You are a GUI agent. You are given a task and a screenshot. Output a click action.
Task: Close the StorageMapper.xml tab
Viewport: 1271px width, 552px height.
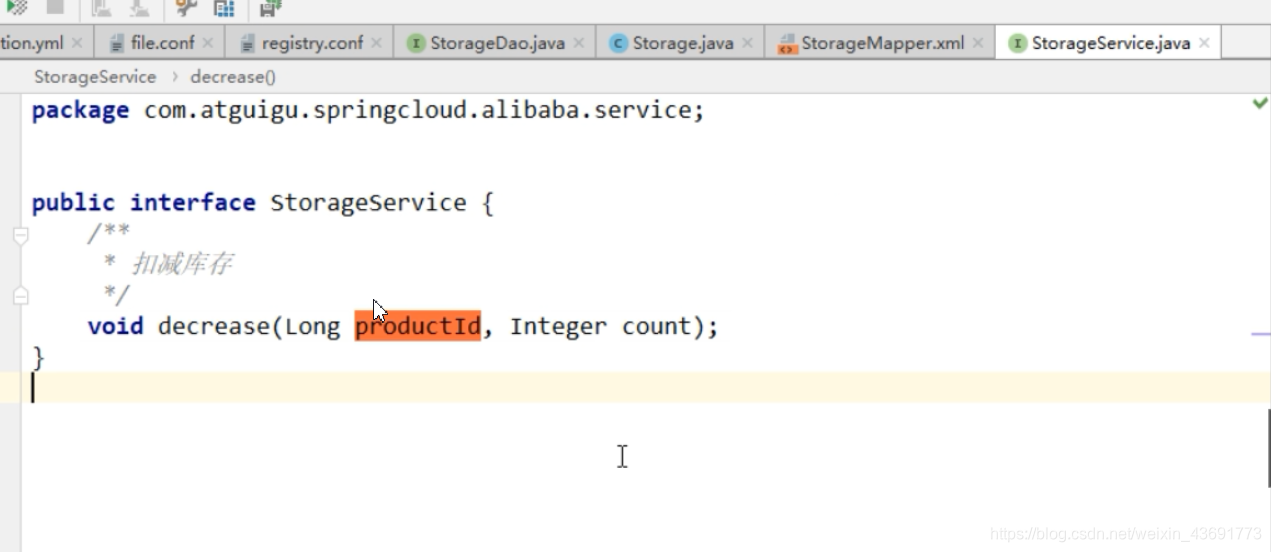[x=978, y=43]
